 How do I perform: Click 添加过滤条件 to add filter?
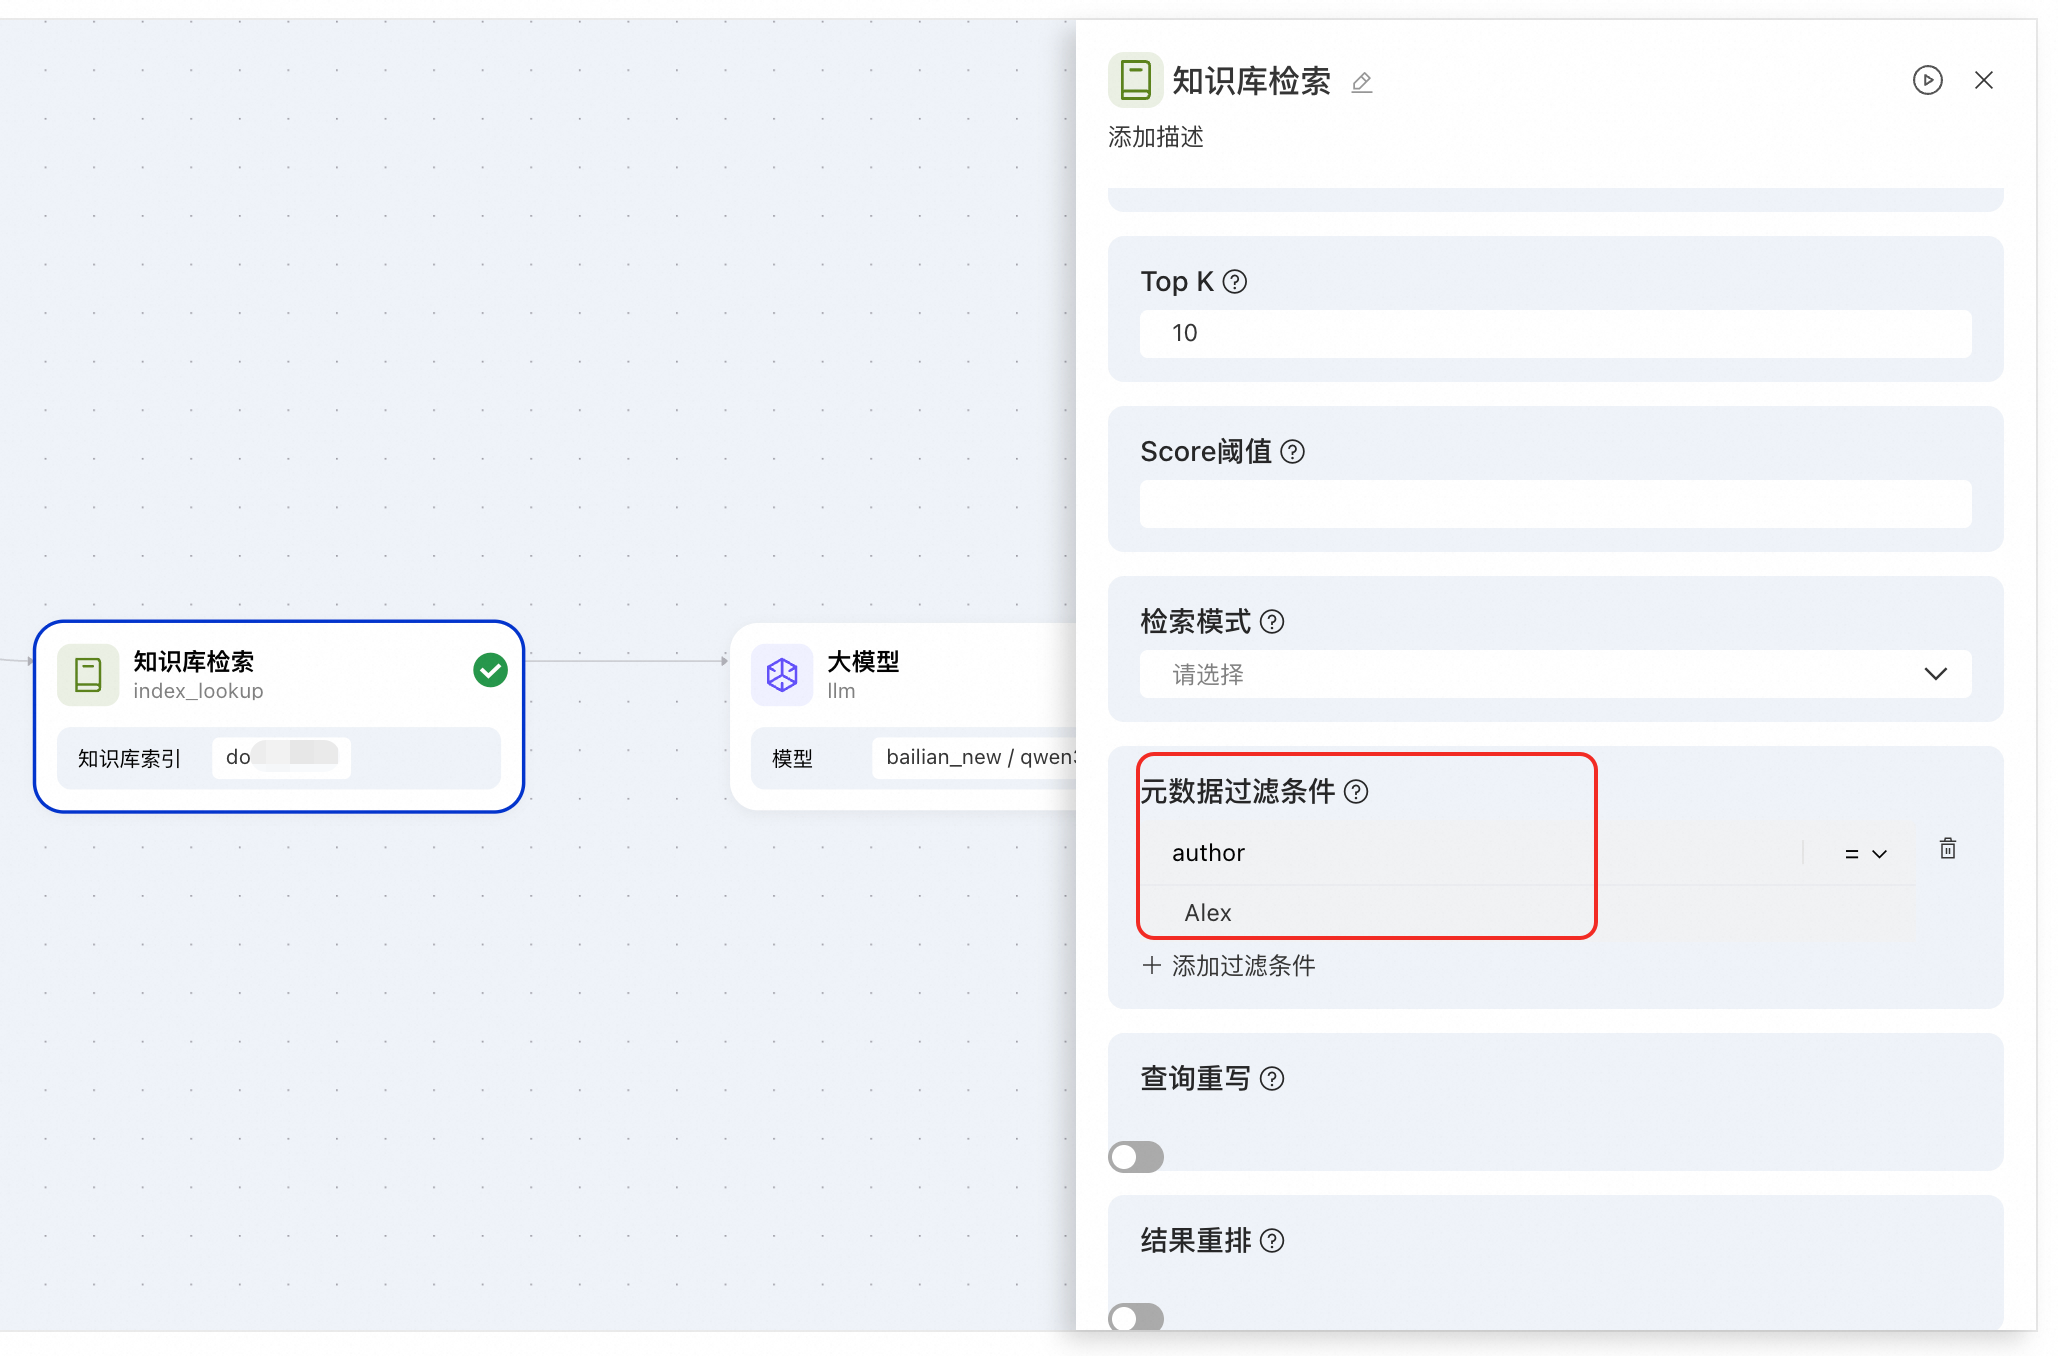point(1229,966)
